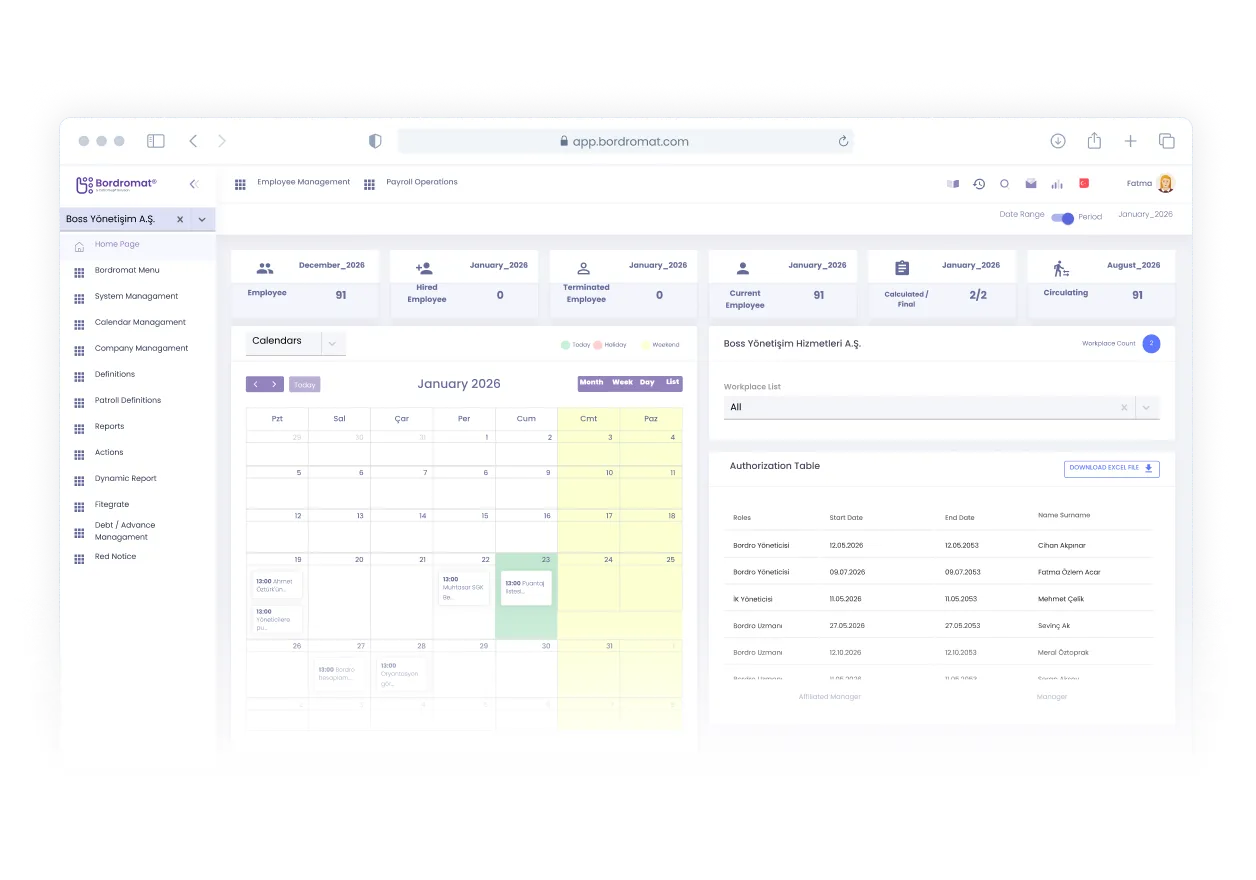
Task: Expand the Boss Yönetişim A.Ş. company dropdown
Action: [201, 218]
